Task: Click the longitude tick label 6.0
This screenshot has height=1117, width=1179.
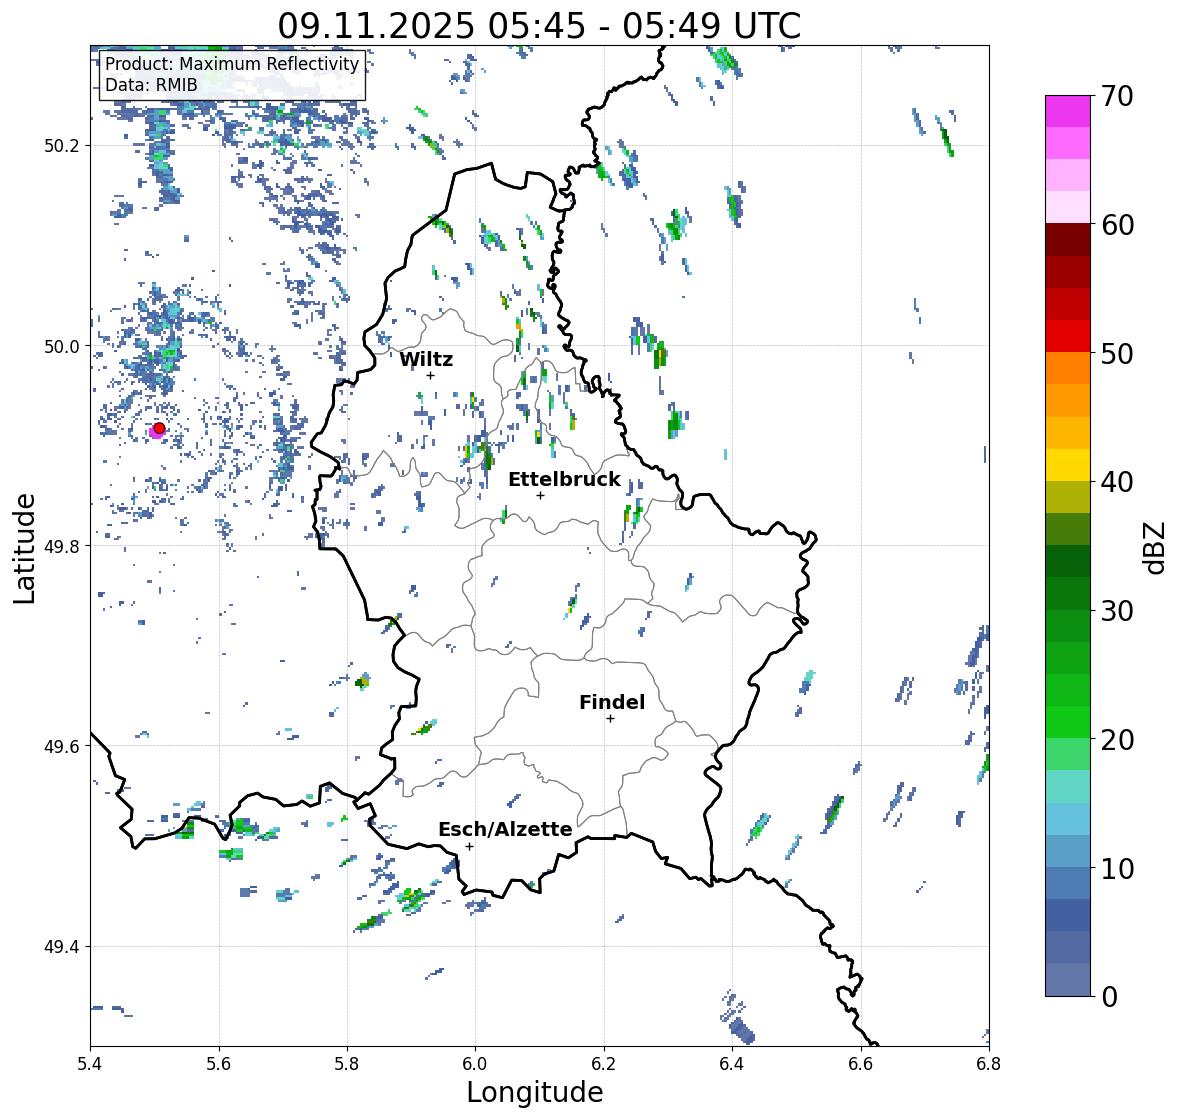Action: click(x=475, y=1063)
